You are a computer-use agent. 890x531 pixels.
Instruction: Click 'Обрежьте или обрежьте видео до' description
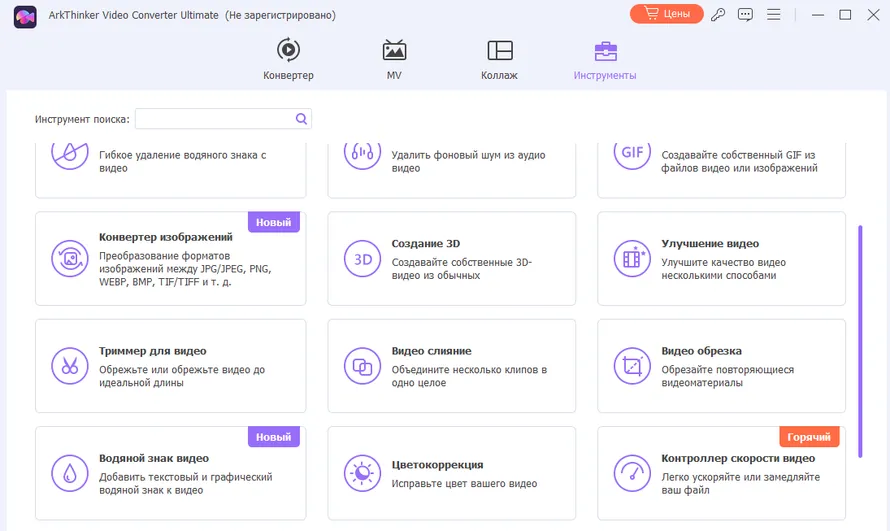[182, 376]
